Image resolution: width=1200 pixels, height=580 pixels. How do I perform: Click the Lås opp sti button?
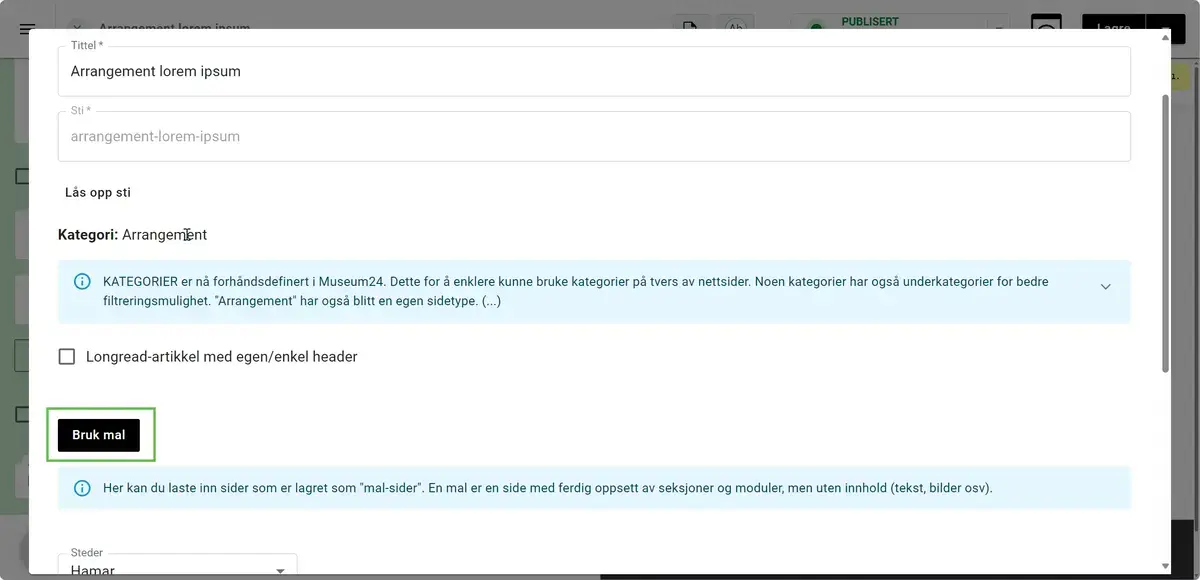[98, 193]
